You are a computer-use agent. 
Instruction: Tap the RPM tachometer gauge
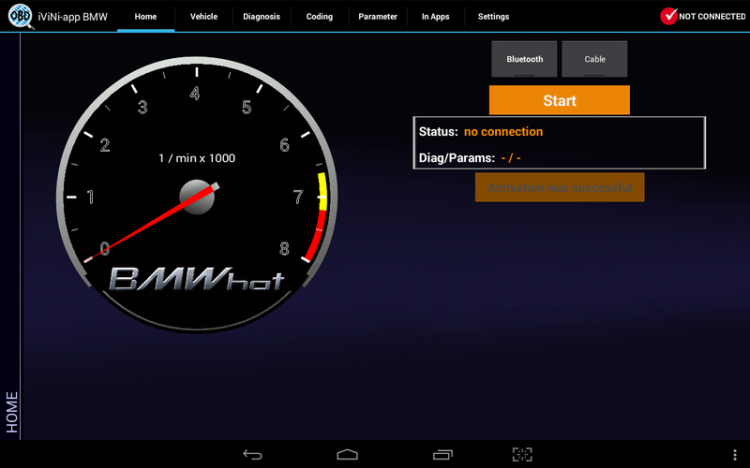pos(197,195)
